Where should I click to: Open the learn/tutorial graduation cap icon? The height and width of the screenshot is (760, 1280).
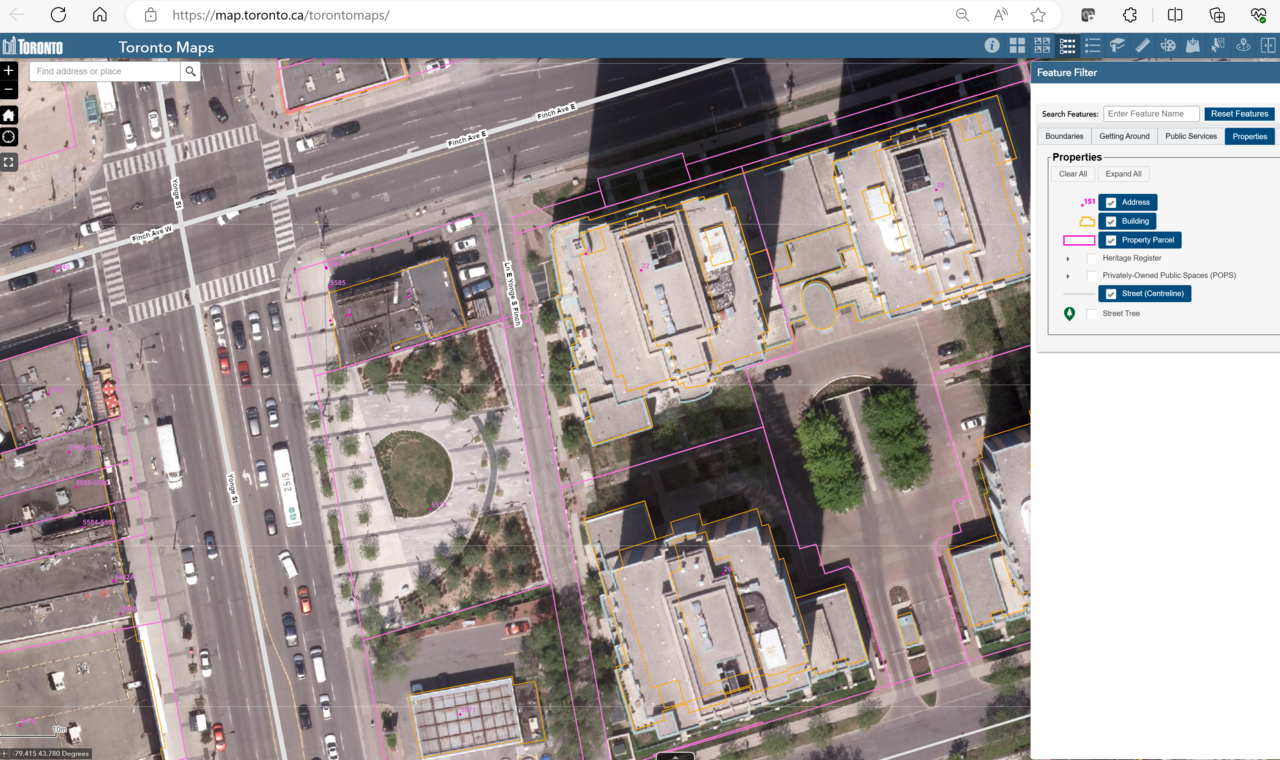1117,45
